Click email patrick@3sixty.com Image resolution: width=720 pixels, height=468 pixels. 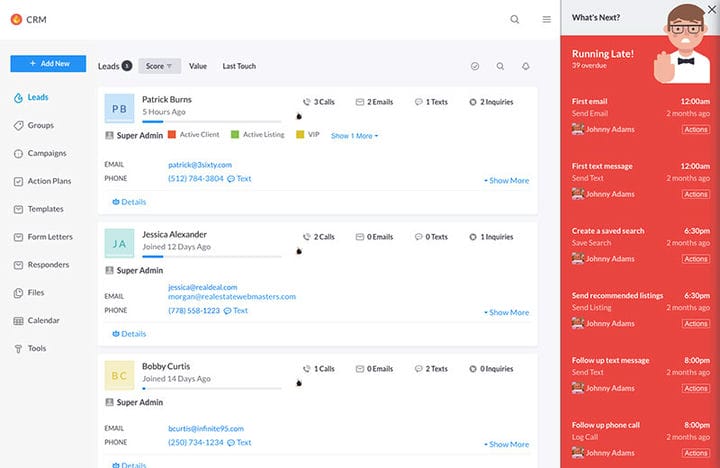pyautogui.click(x=200, y=164)
